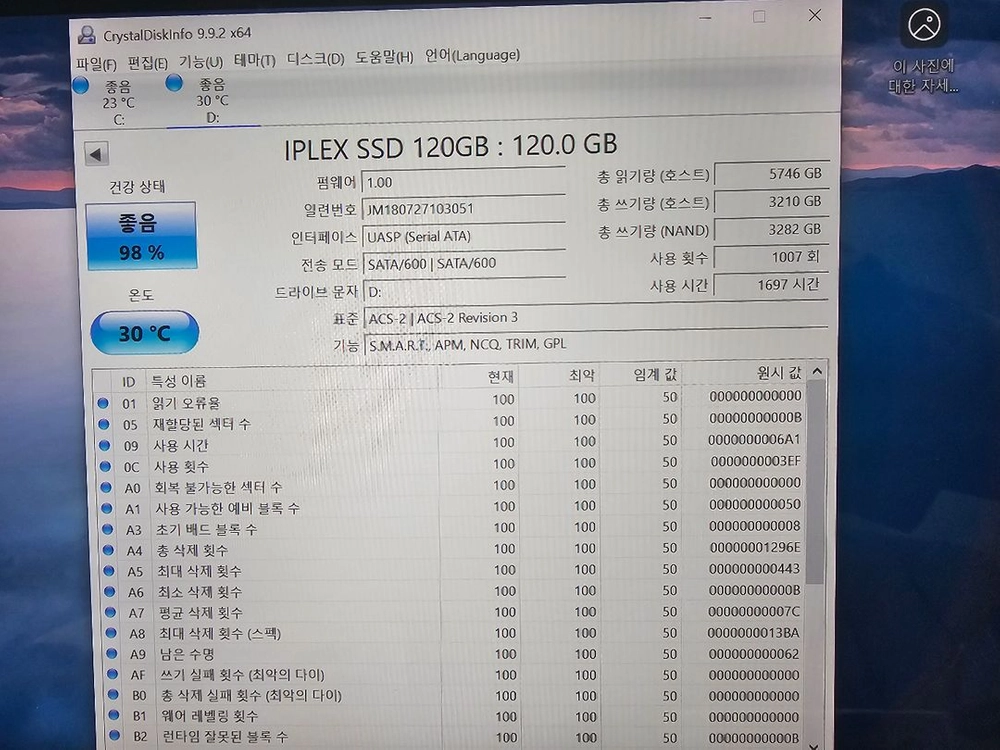Image resolution: width=1000 pixels, height=750 pixels.
Task: Click the 30 °C temperature button
Action: click(145, 333)
